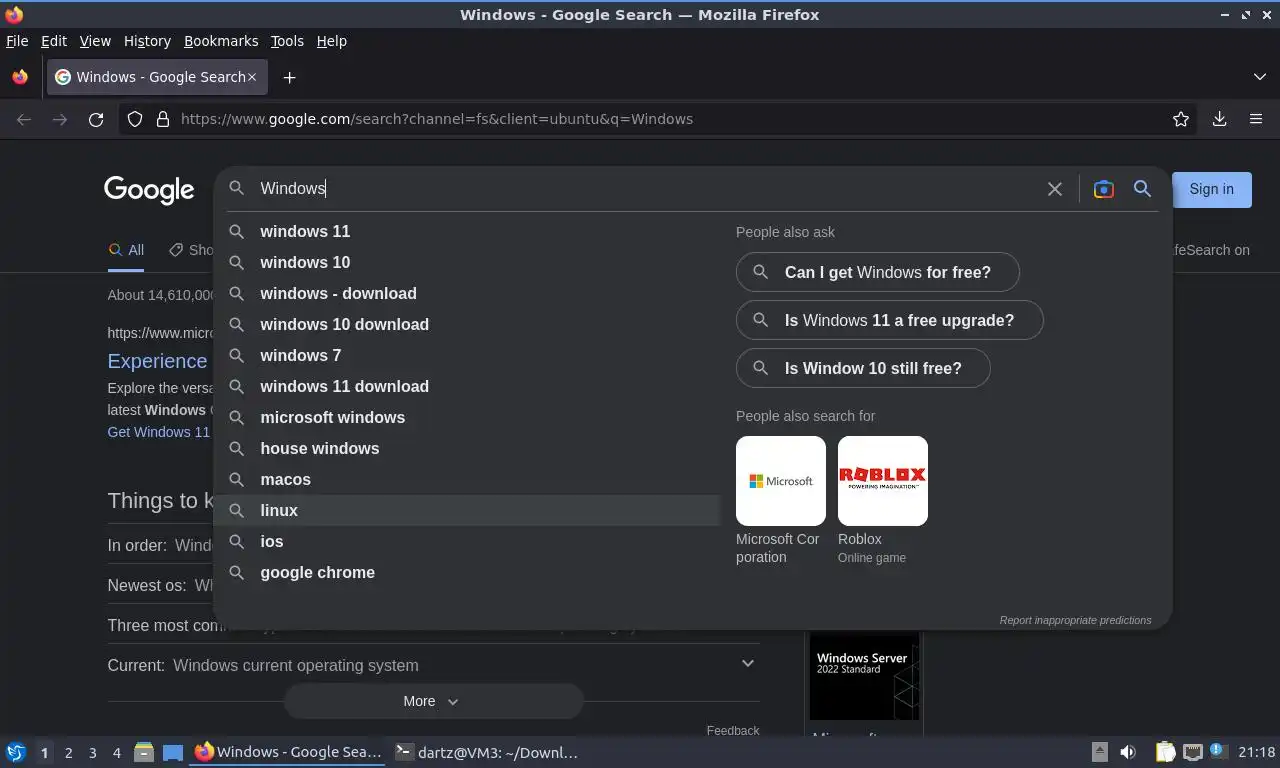Go back to the previous page
Viewport: 1280px width, 768px height.
click(x=24, y=119)
